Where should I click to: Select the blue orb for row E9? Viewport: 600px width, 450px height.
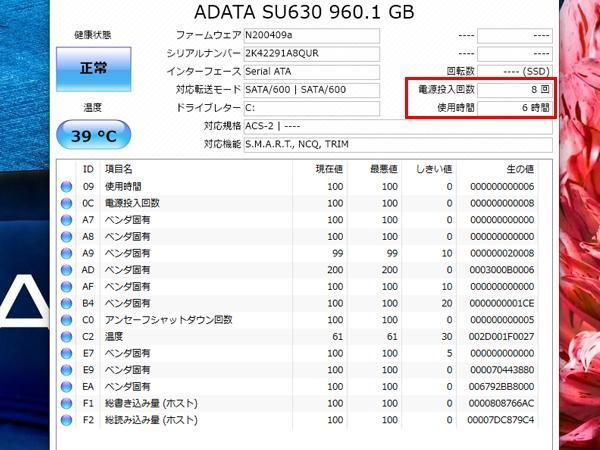tap(66, 370)
